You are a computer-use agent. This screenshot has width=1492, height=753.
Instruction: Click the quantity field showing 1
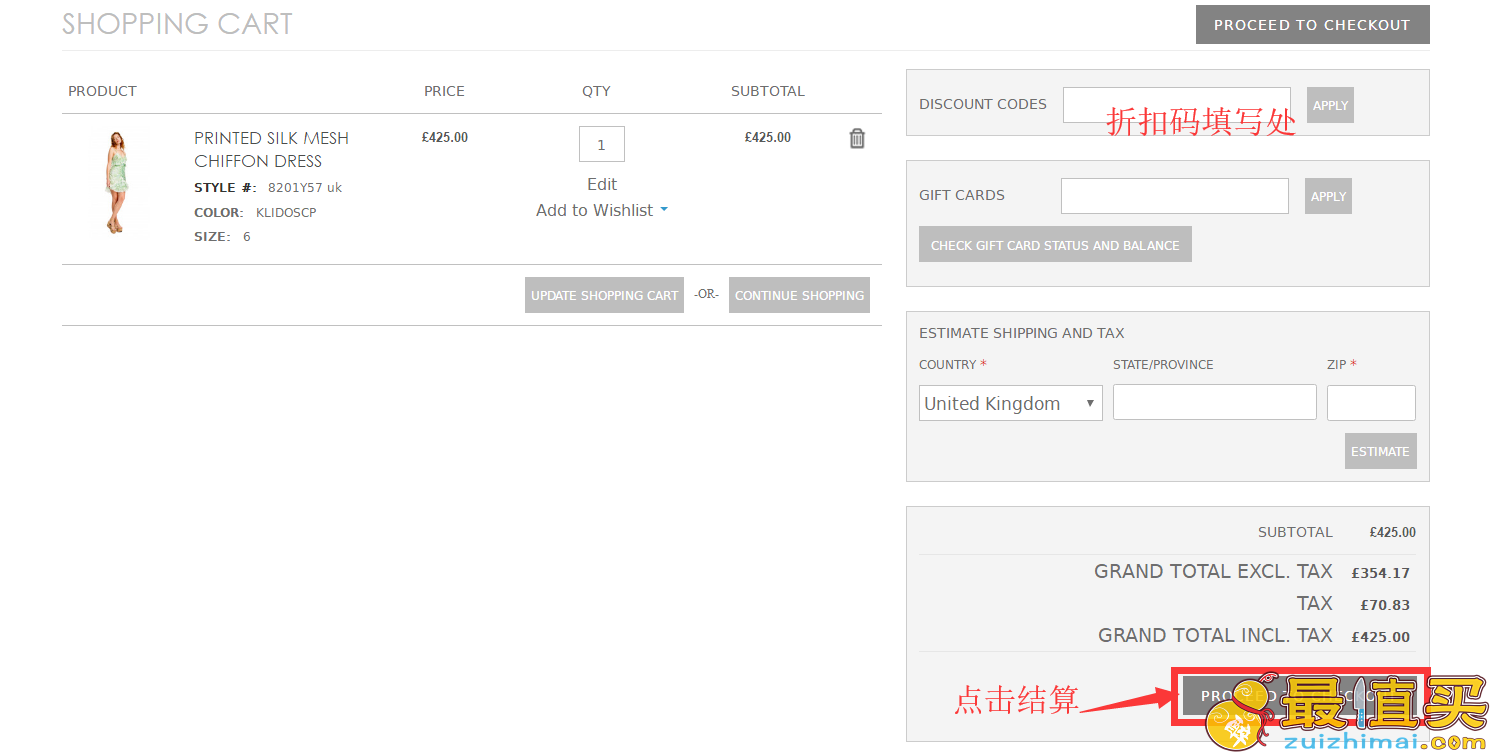point(601,144)
